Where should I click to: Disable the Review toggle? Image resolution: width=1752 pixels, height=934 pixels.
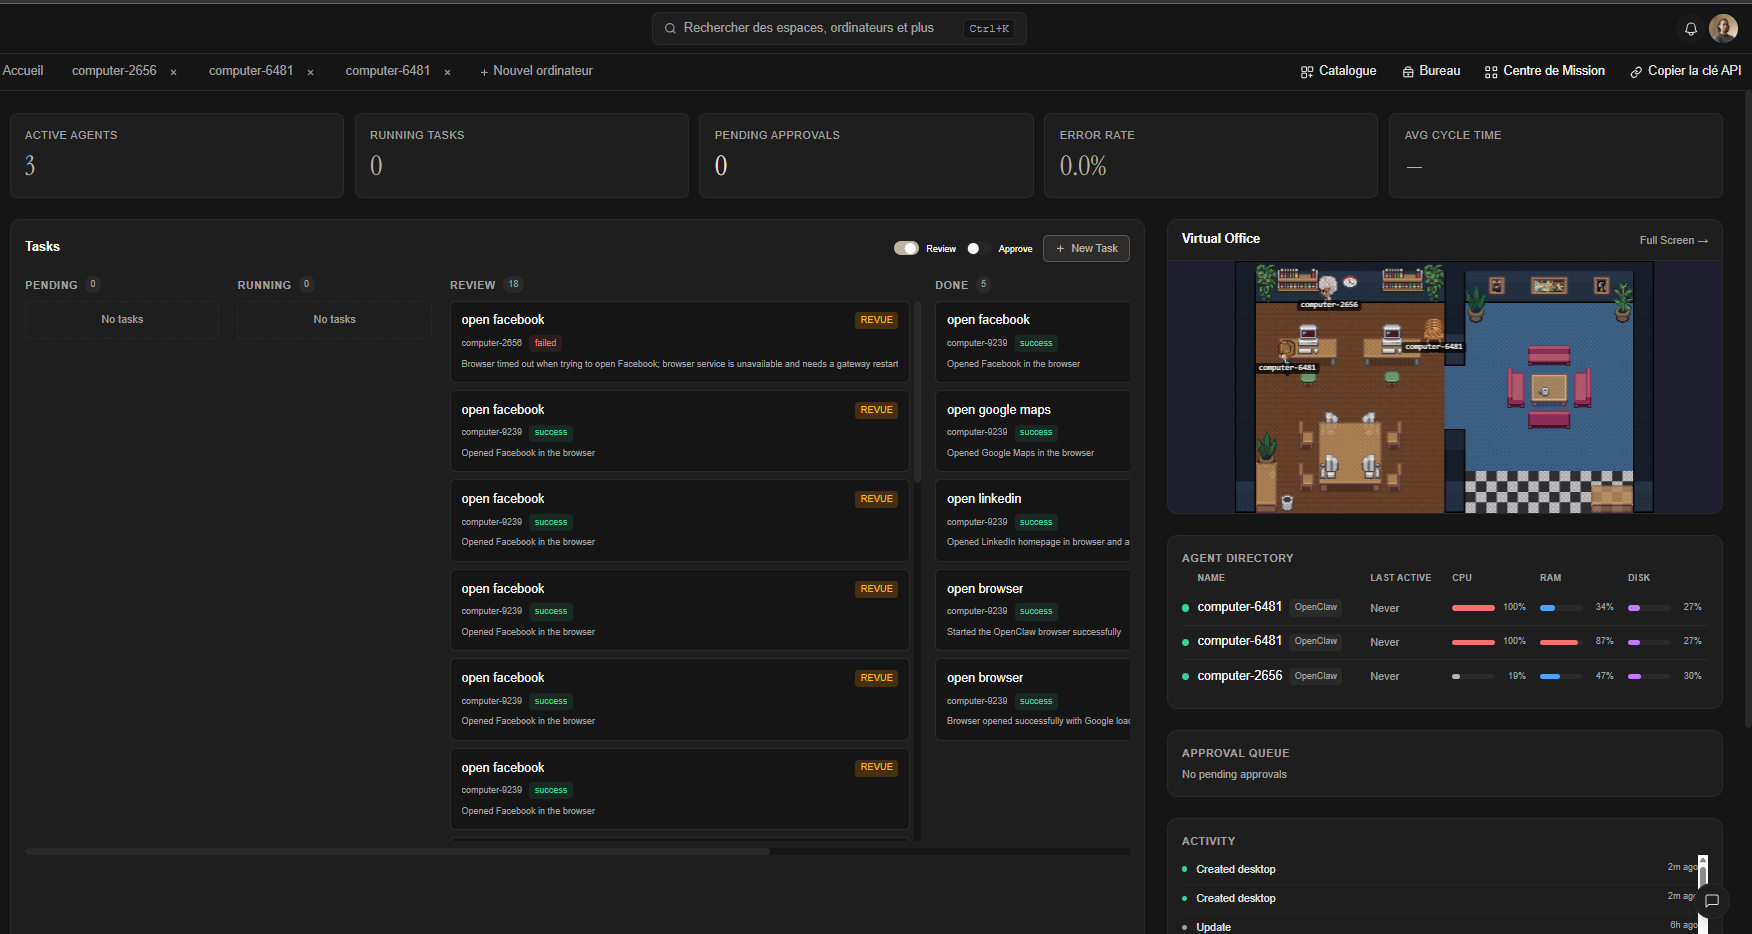(x=906, y=248)
